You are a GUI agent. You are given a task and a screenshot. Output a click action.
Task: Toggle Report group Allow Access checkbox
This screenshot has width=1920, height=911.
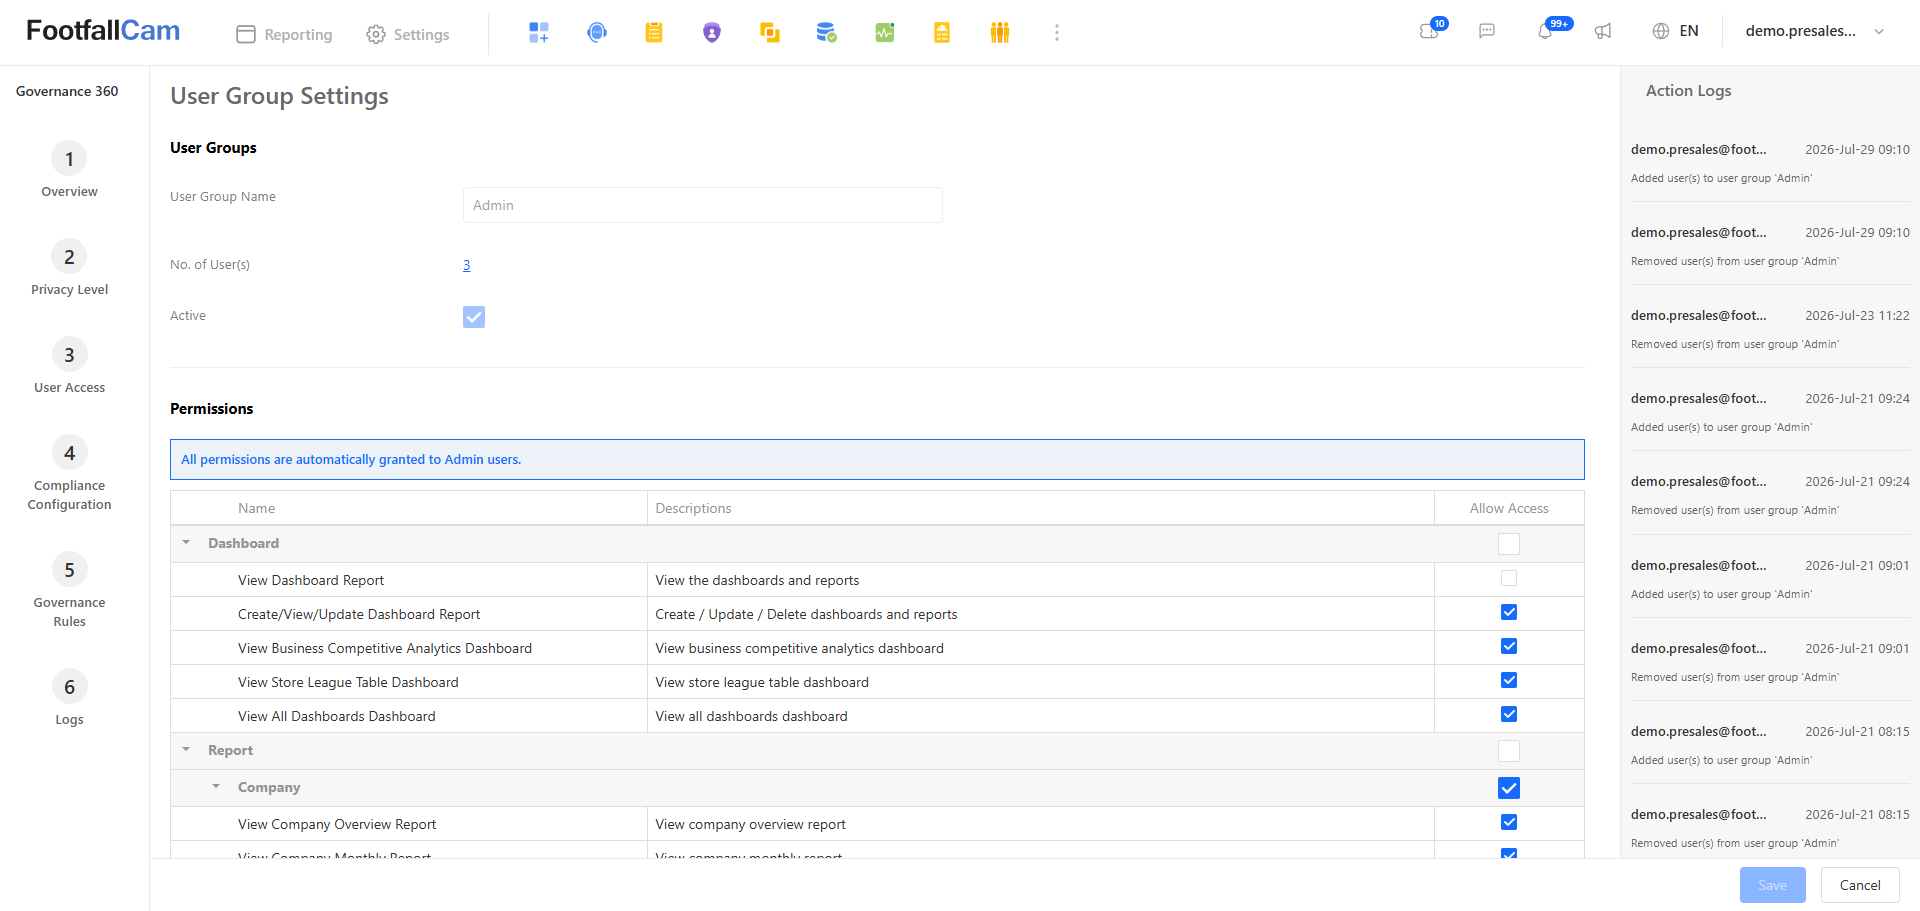tap(1509, 751)
